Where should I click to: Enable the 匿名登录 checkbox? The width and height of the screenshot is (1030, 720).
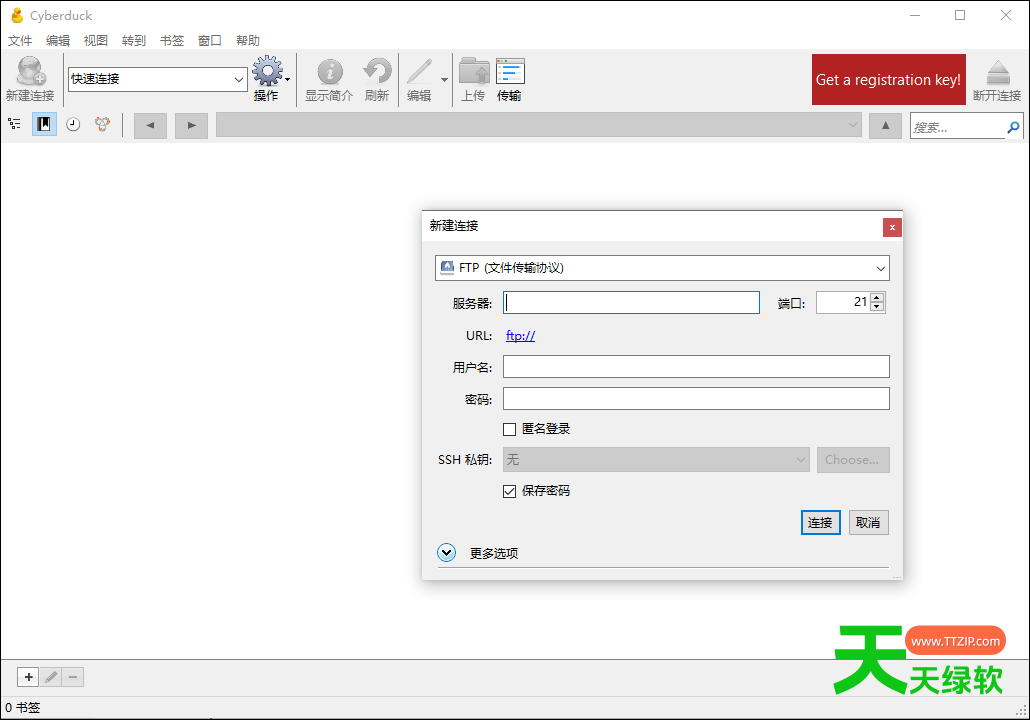click(509, 430)
